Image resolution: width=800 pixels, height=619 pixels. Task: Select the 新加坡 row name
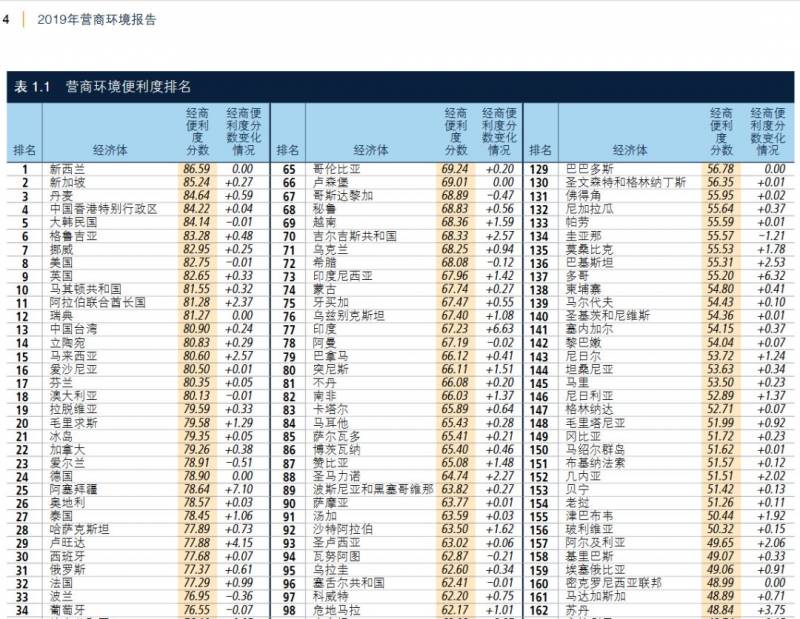tap(68, 183)
